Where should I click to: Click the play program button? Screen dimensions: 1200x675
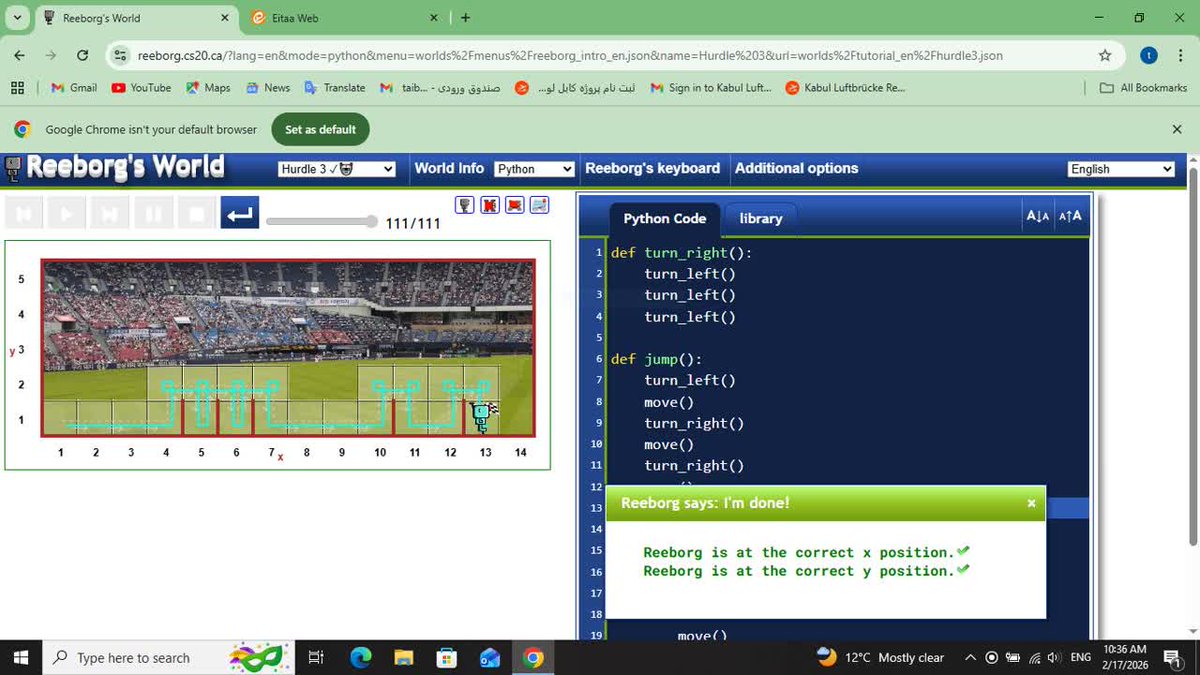67,213
